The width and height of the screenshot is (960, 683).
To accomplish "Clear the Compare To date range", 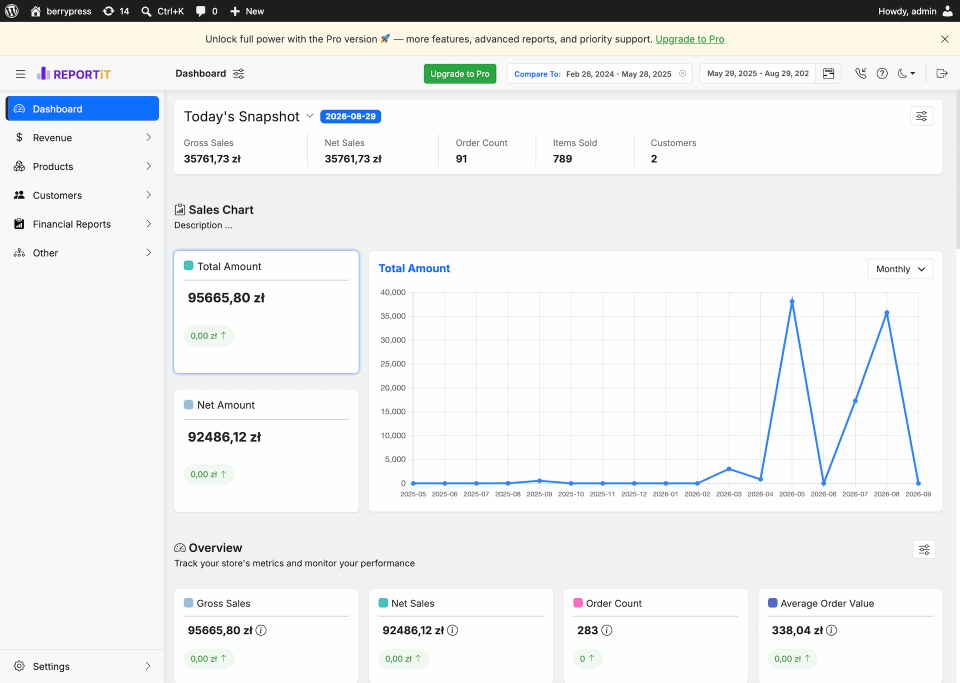I will pos(683,73).
